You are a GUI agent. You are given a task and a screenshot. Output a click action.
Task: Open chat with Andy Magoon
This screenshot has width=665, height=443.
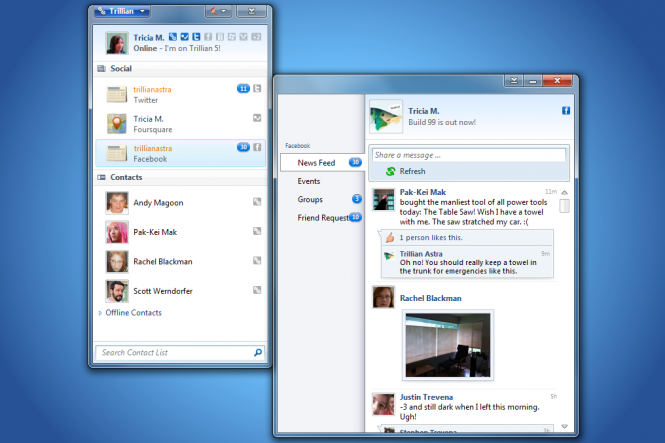click(x=180, y=203)
